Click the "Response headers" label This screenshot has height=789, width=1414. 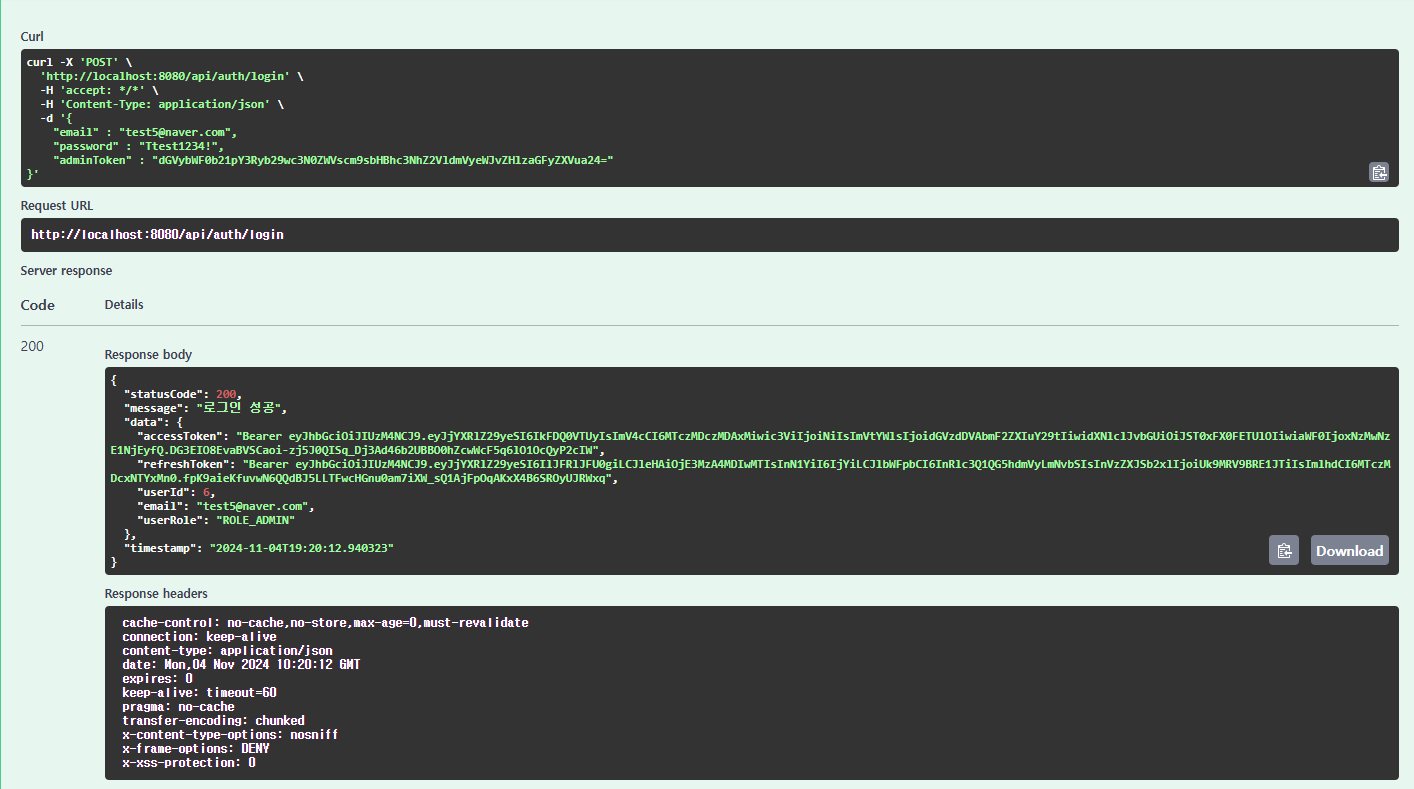tap(156, 593)
